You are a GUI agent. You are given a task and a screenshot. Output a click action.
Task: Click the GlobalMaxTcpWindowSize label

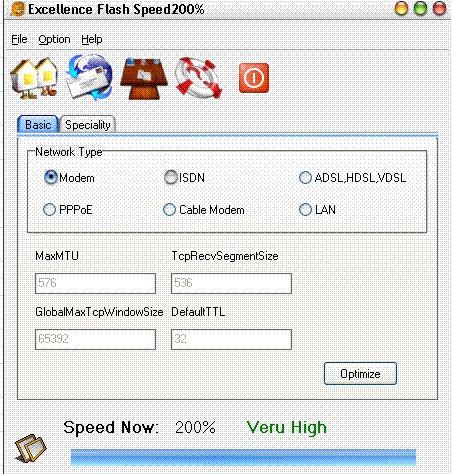tap(99, 312)
